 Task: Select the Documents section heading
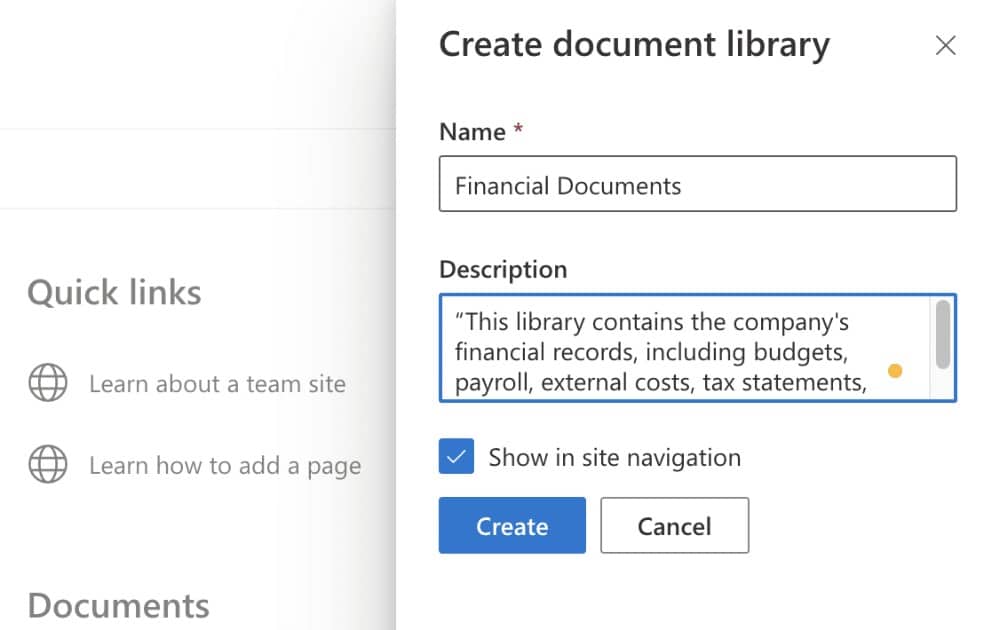[x=118, y=605]
